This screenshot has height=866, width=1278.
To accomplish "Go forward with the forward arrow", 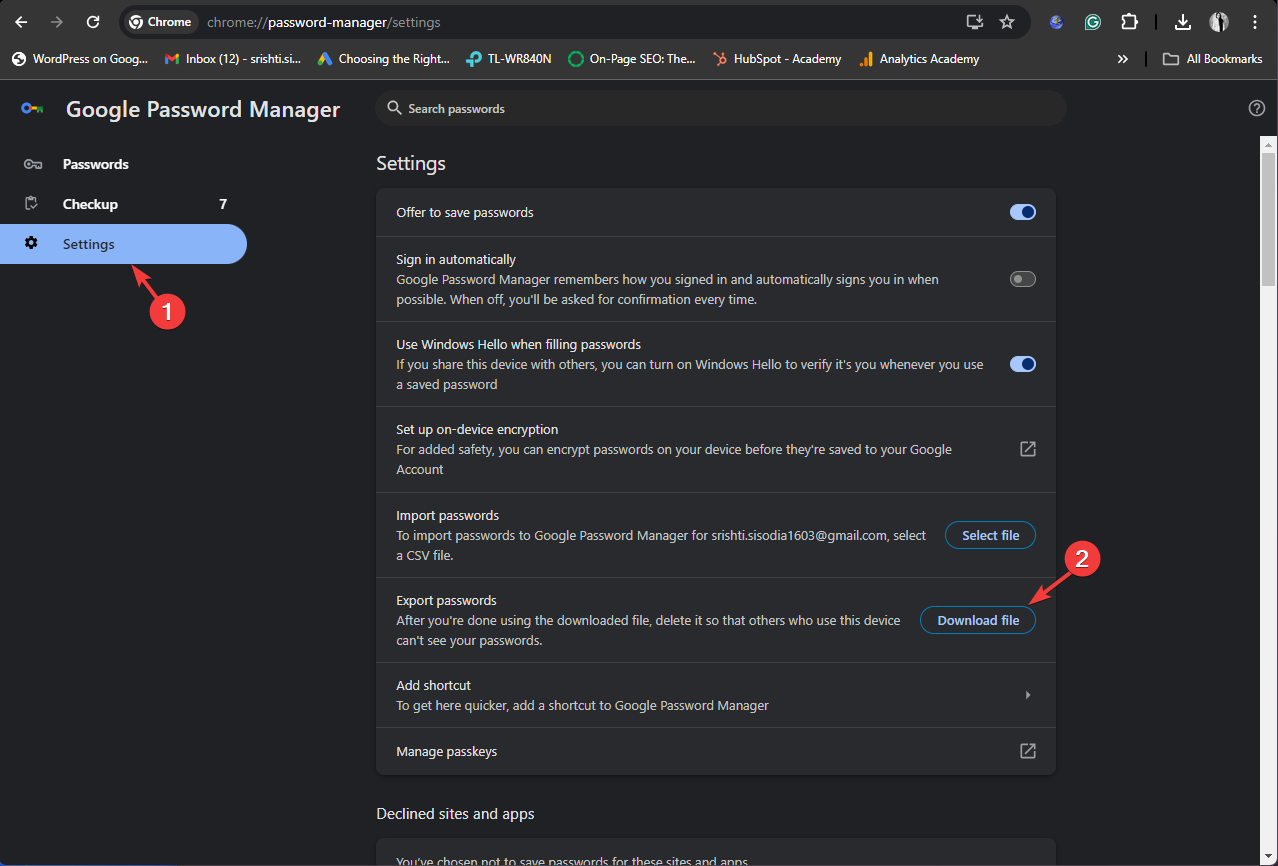I will (x=57, y=22).
